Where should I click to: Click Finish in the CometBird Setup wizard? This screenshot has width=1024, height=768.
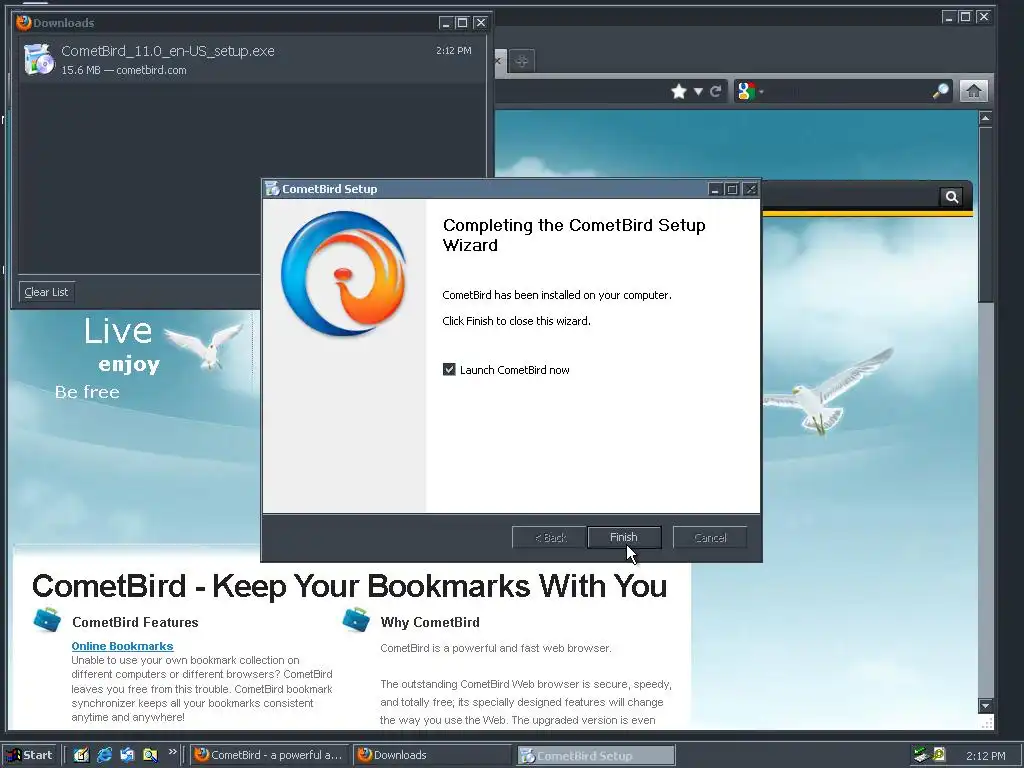pyautogui.click(x=624, y=537)
